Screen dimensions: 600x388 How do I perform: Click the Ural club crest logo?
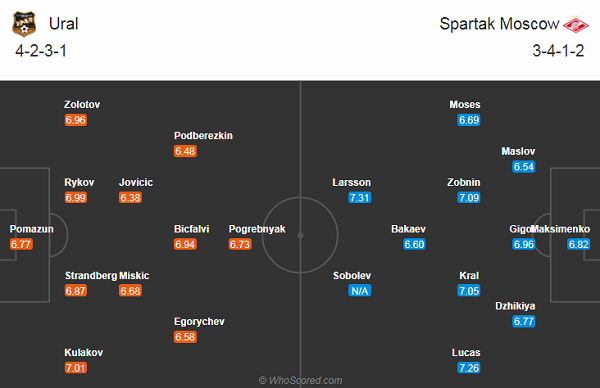pos(24,24)
